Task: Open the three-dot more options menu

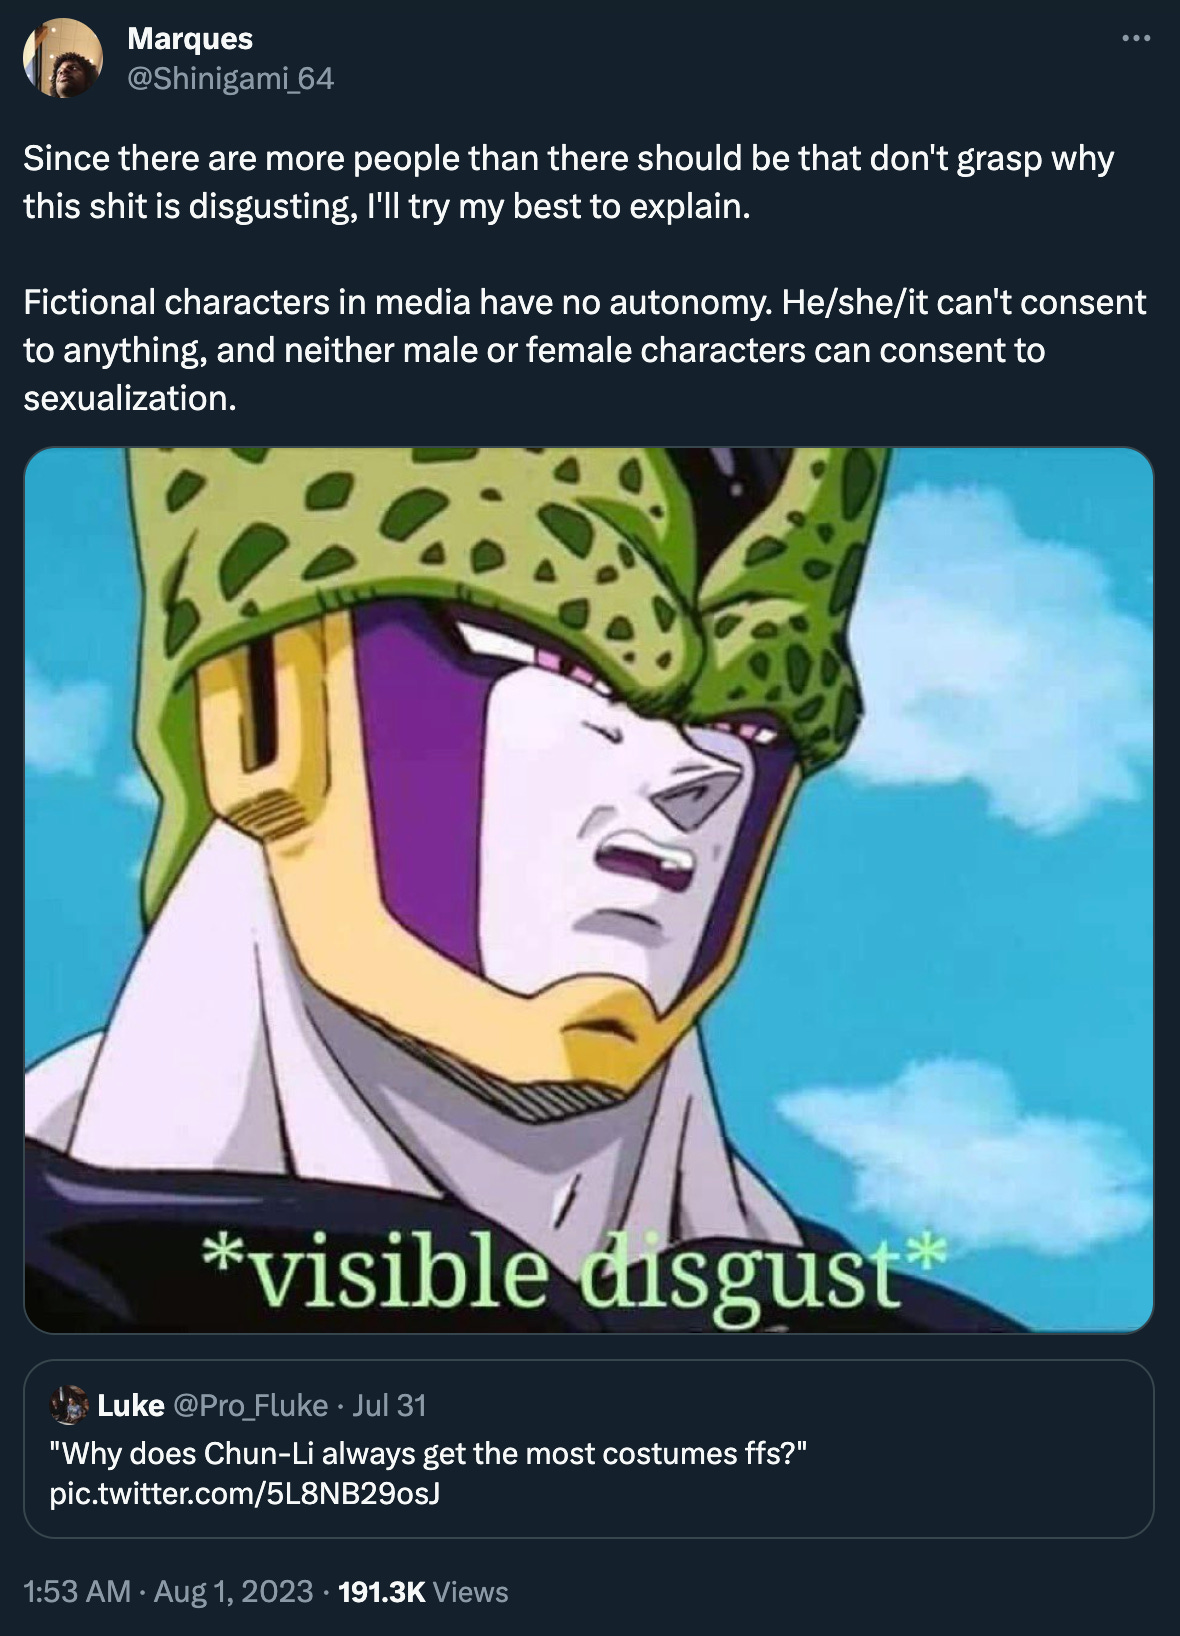Action: point(1136,40)
